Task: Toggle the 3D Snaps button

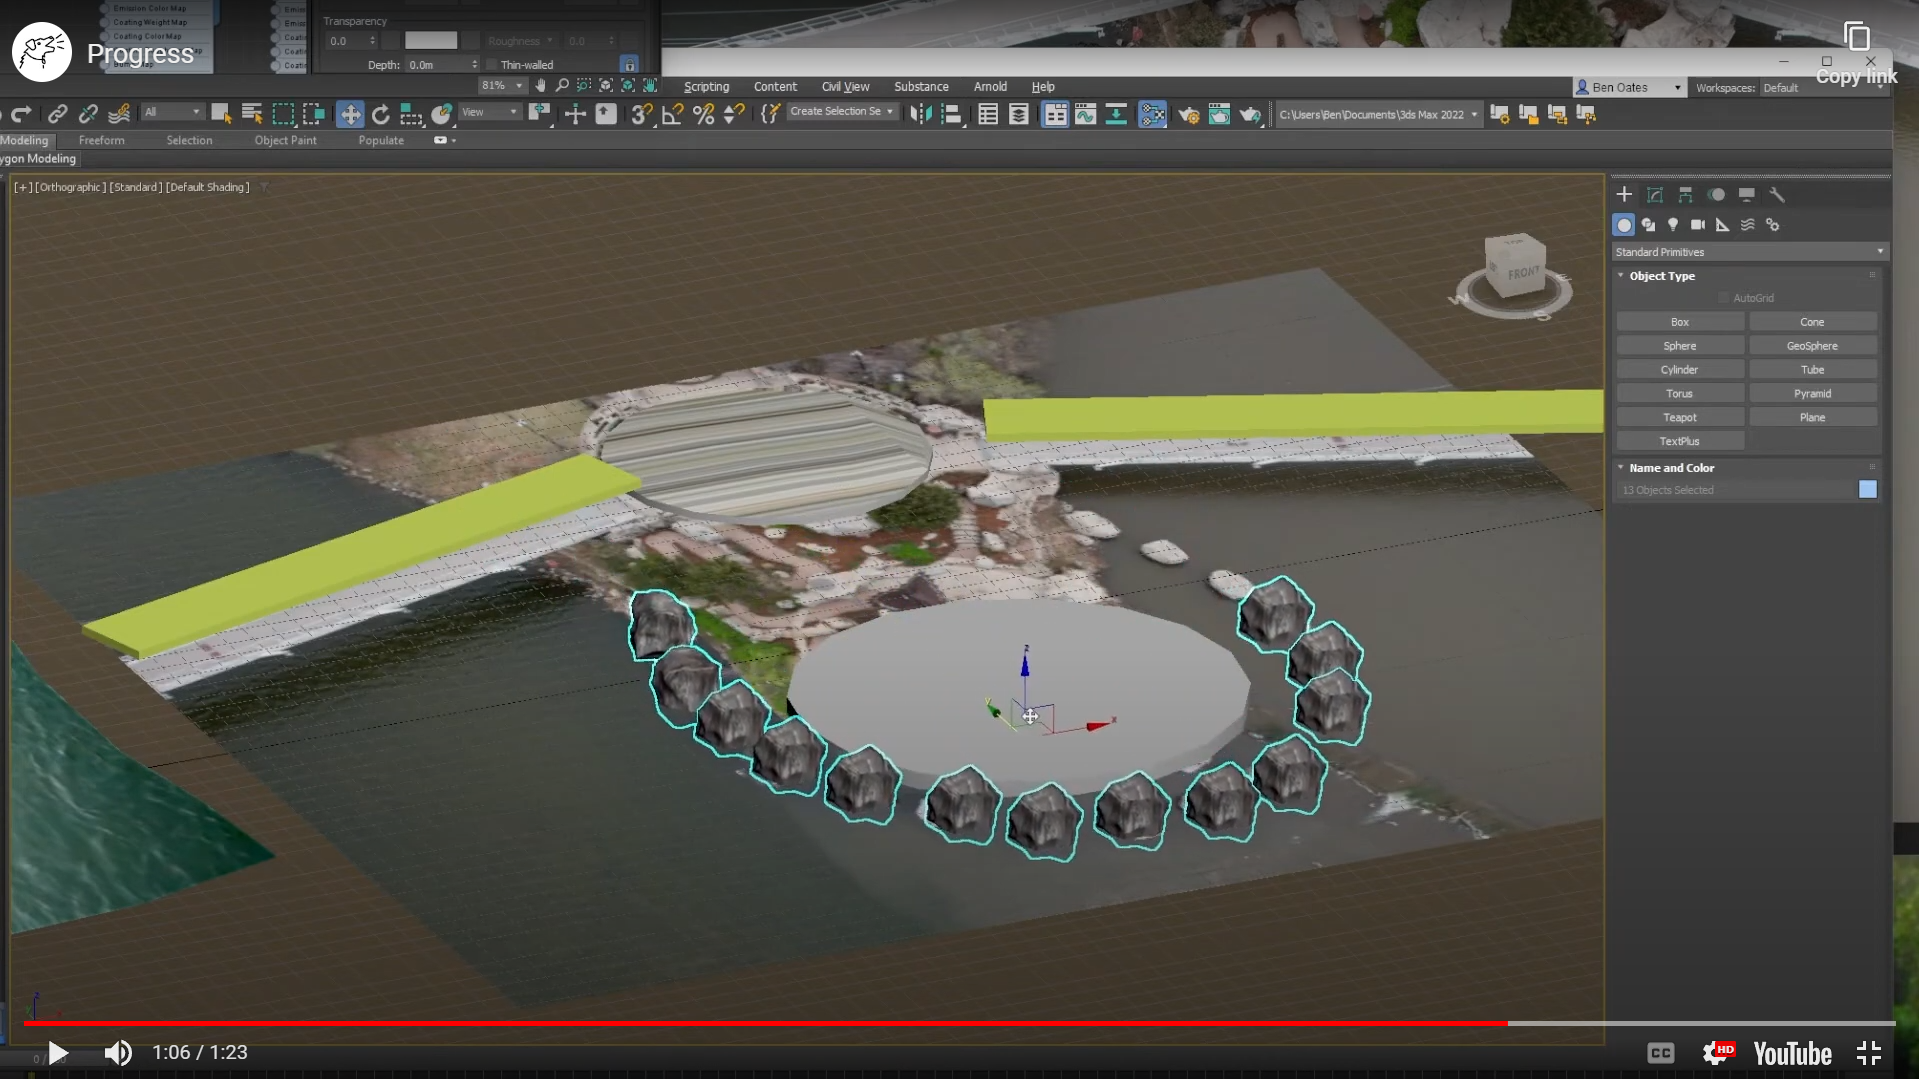Action: tap(642, 114)
